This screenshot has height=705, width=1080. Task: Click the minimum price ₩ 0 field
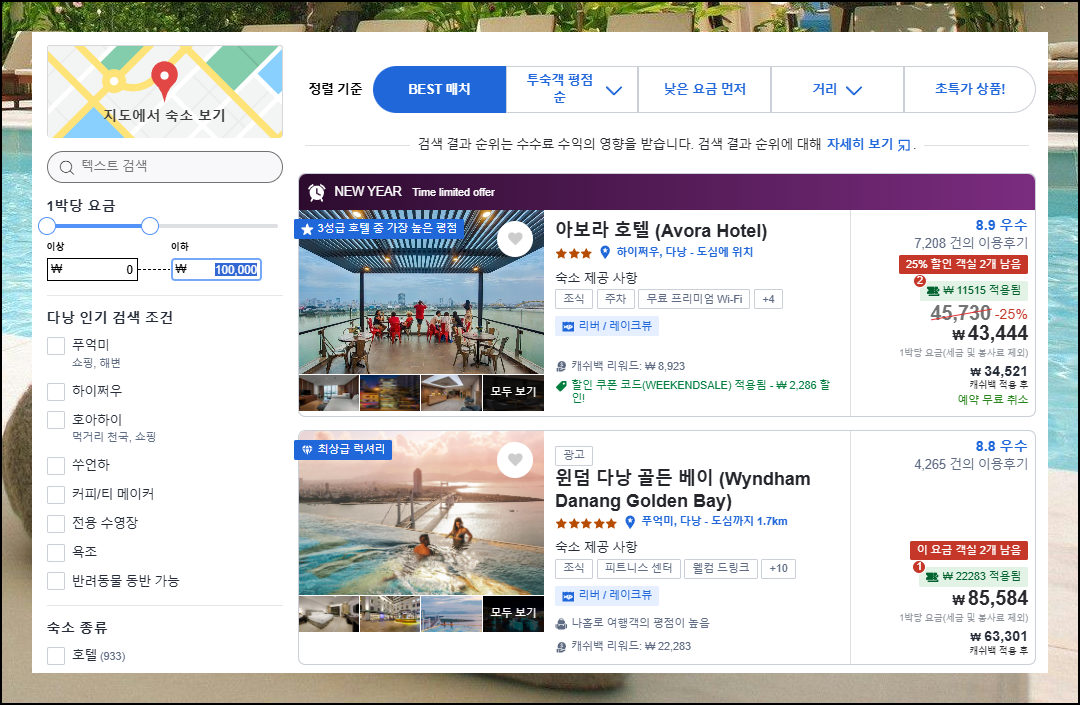92,269
